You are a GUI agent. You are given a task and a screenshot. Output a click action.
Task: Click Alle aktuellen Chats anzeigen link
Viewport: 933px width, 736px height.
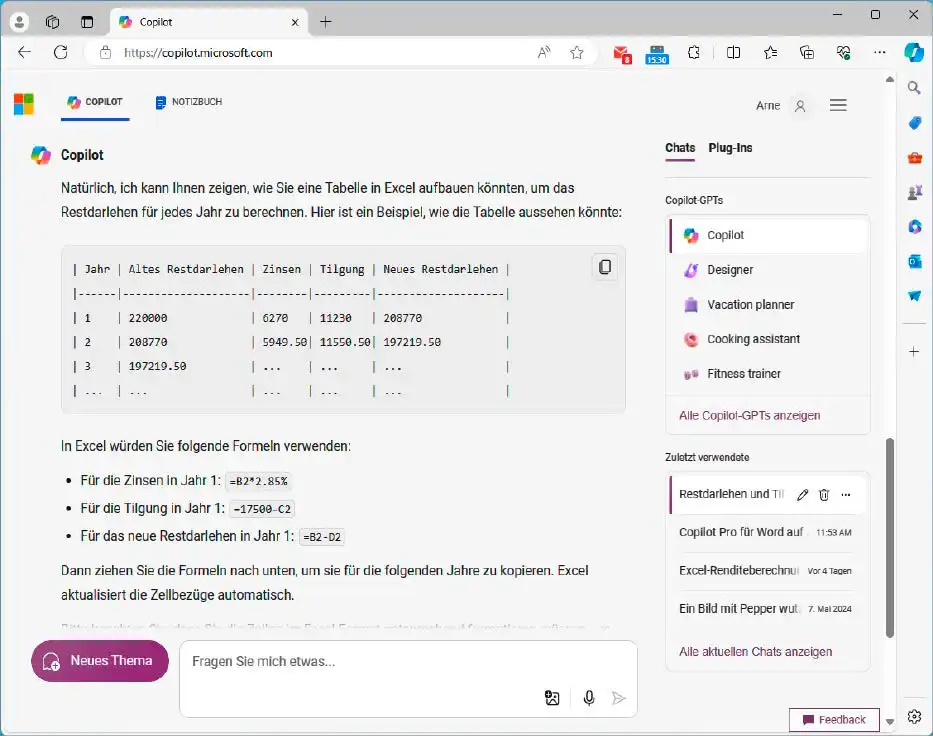pos(756,652)
